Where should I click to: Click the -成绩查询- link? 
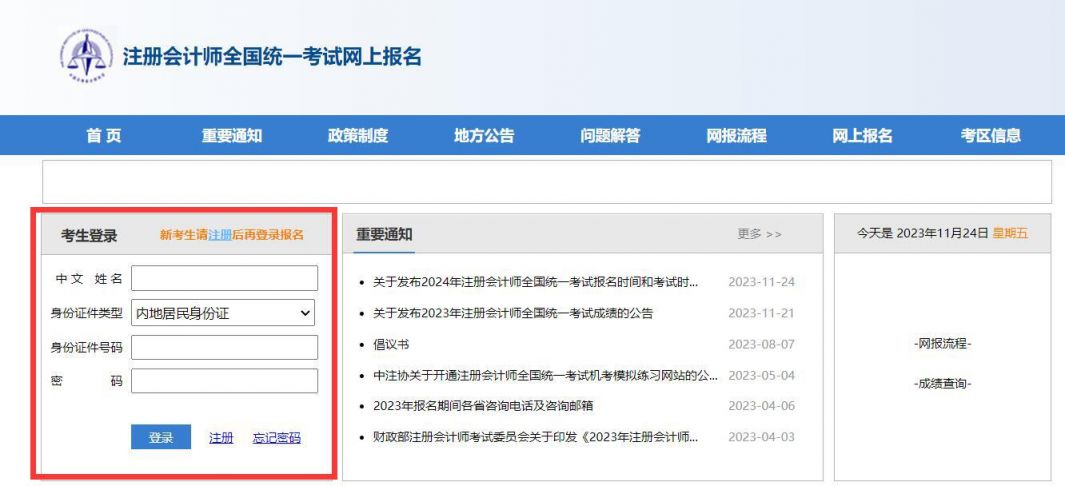[x=943, y=384]
